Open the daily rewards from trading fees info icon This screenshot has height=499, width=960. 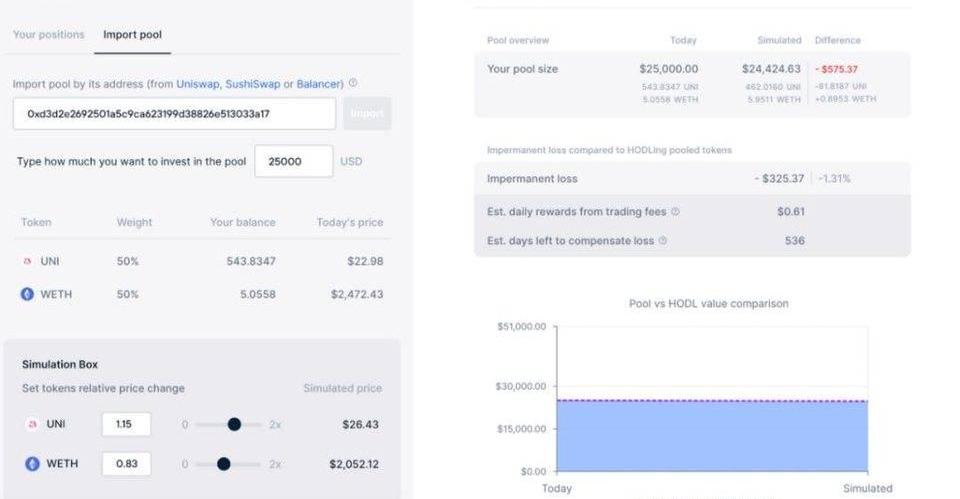click(x=675, y=212)
